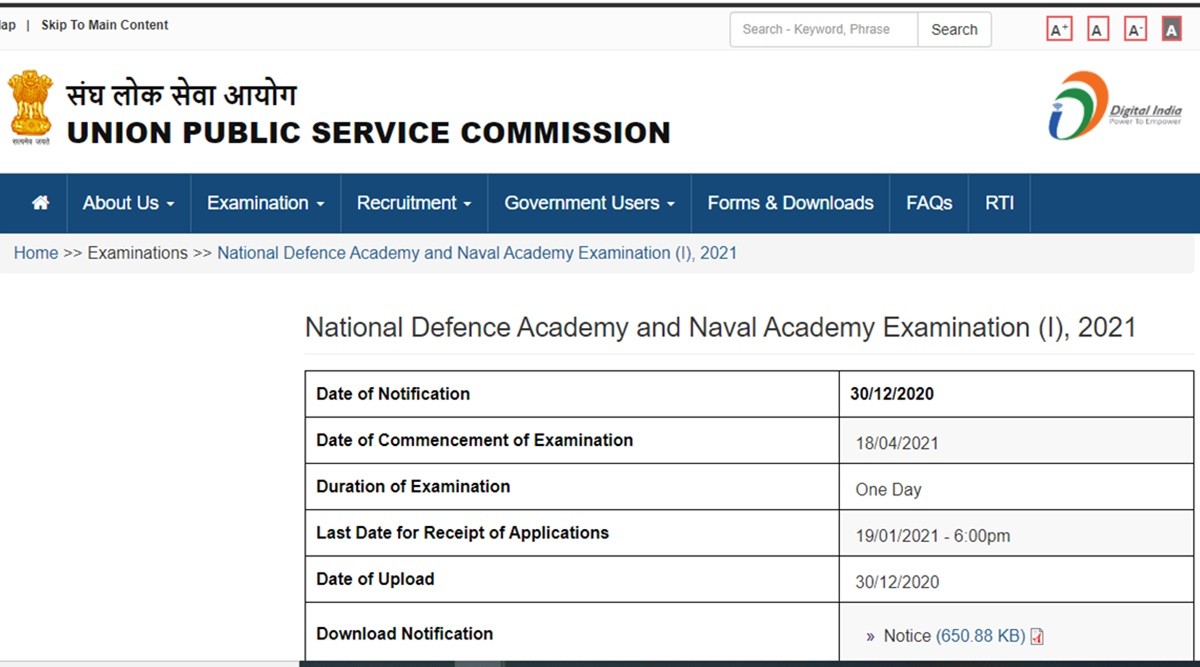Open the Recruitment dropdown menu
This screenshot has height=667, width=1200.
(413, 203)
